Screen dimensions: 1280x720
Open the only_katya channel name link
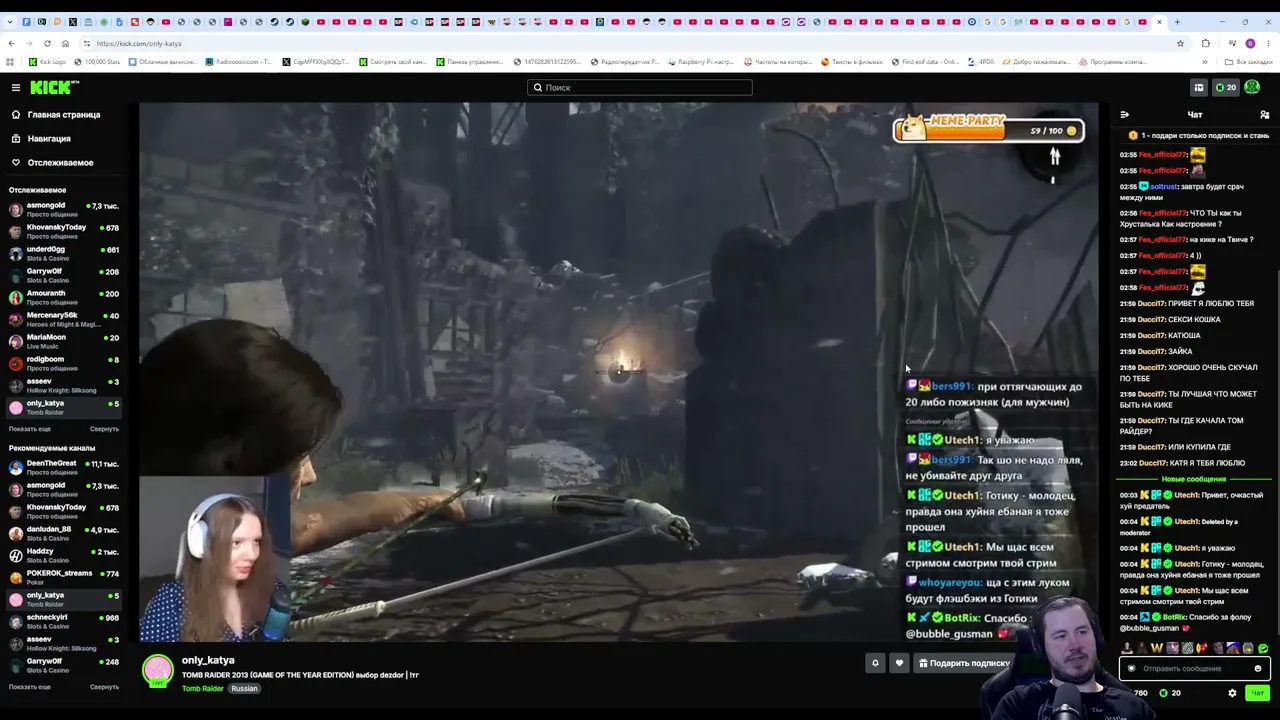tap(208, 661)
